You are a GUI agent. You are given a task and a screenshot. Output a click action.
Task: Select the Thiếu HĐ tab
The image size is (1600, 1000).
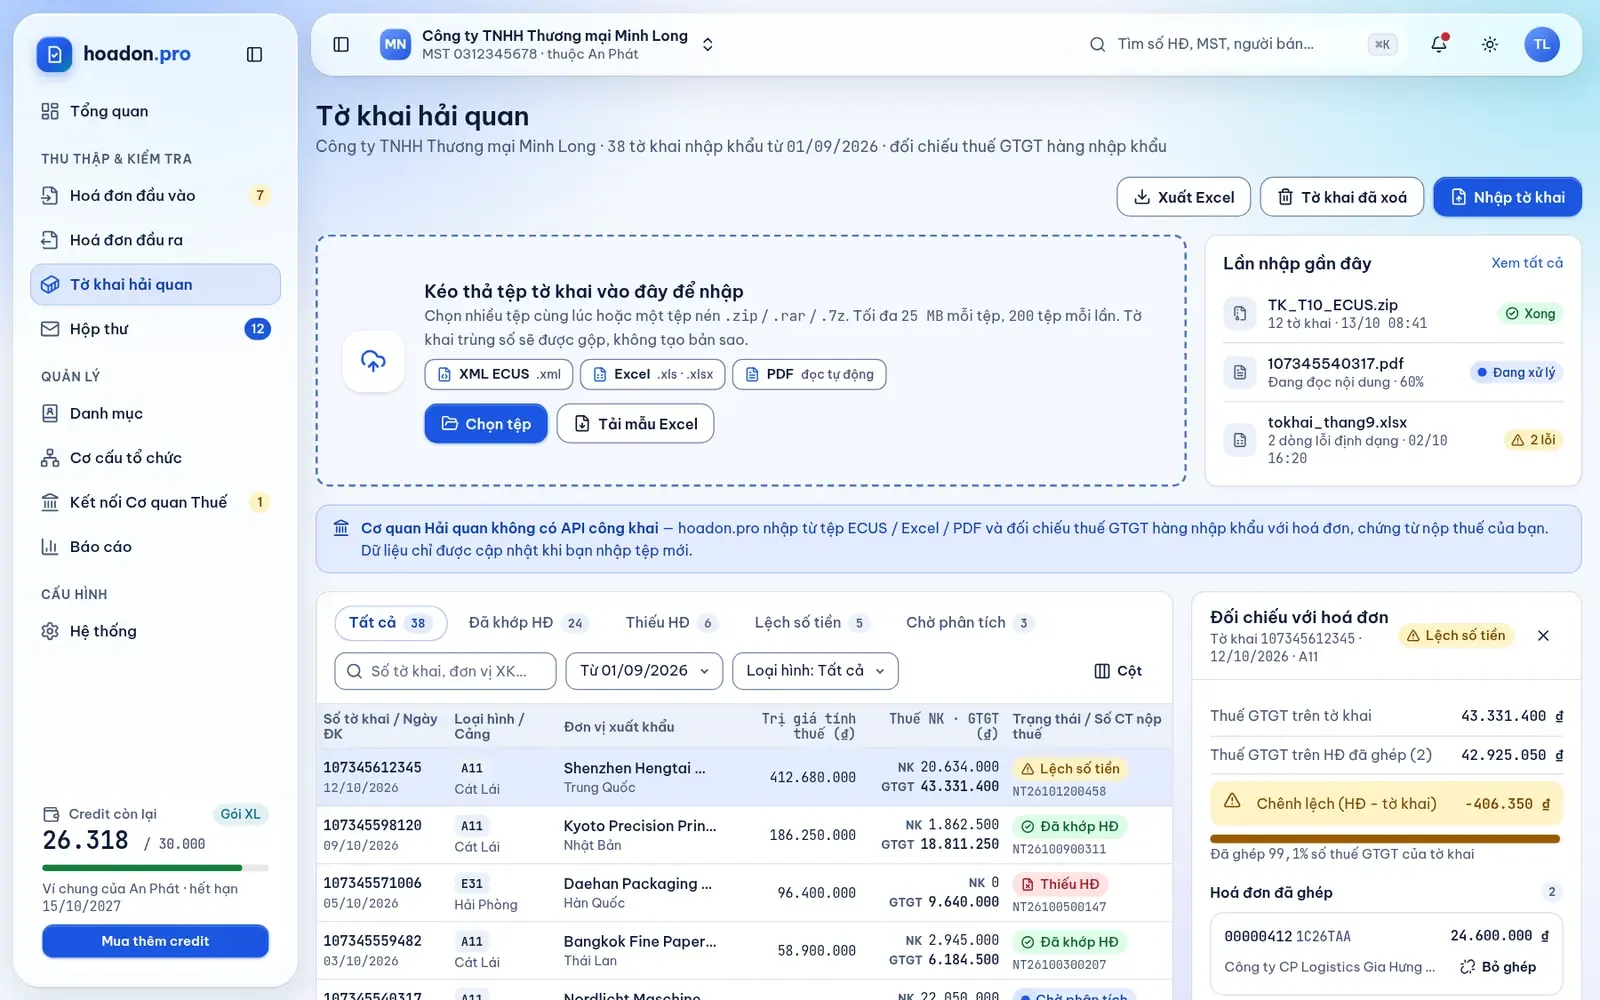671,623
